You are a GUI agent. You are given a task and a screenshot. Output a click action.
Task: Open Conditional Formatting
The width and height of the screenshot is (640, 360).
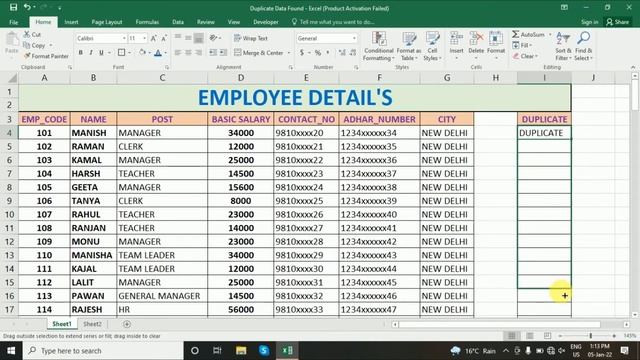point(379,47)
